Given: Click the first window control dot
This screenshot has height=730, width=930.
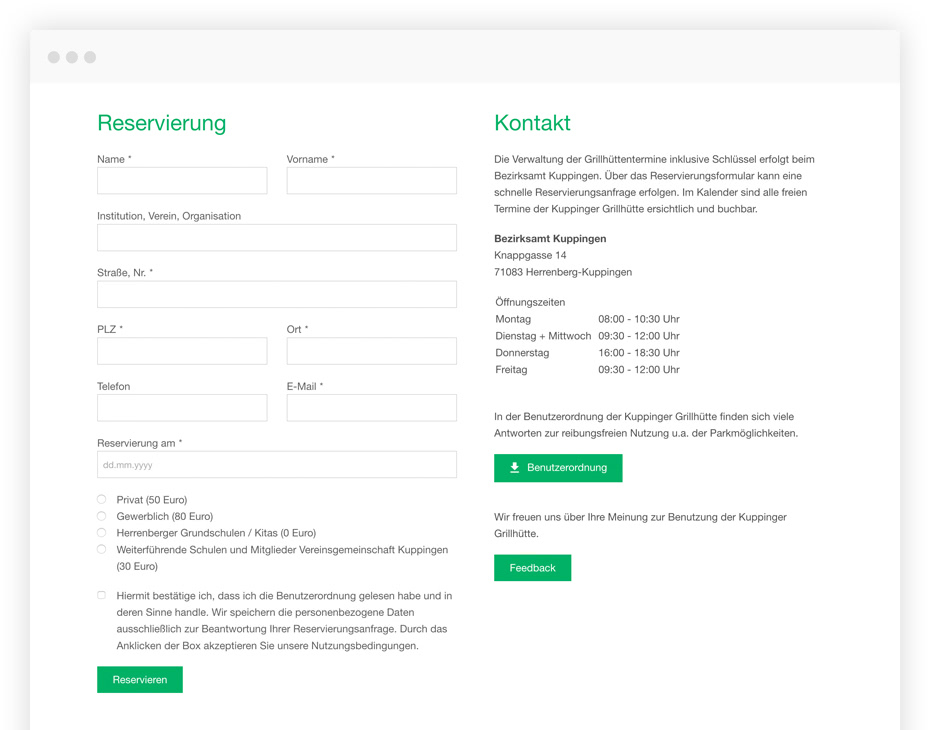Looking at the screenshot, I should 54,57.
